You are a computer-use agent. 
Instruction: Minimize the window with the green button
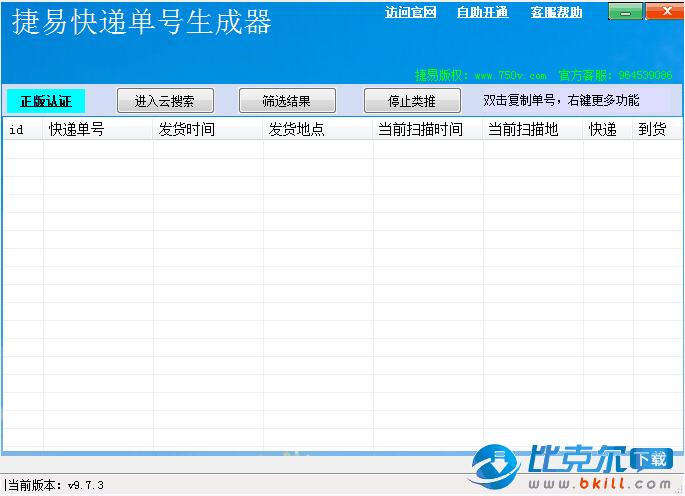(626, 11)
